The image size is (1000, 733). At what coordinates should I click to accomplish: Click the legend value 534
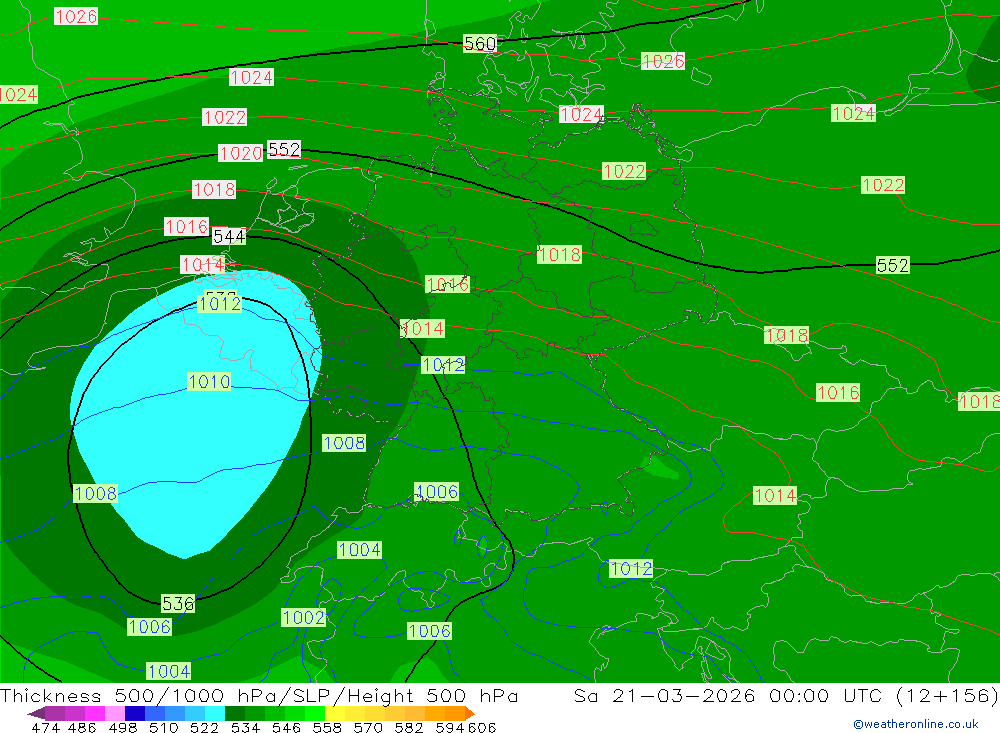coord(246,727)
